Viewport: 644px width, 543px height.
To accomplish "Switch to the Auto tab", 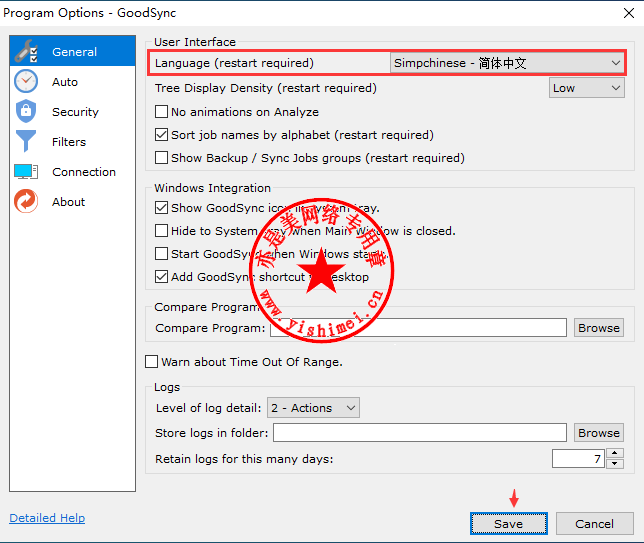I will click(x=72, y=82).
